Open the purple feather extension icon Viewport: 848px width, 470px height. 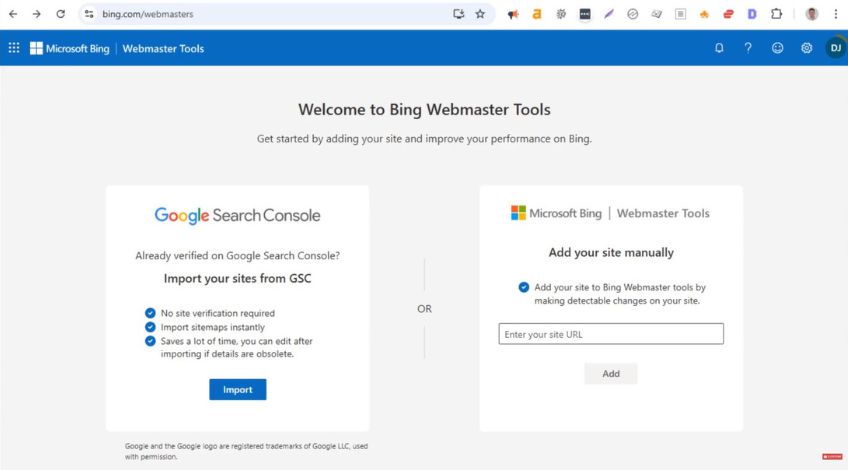click(x=609, y=15)
